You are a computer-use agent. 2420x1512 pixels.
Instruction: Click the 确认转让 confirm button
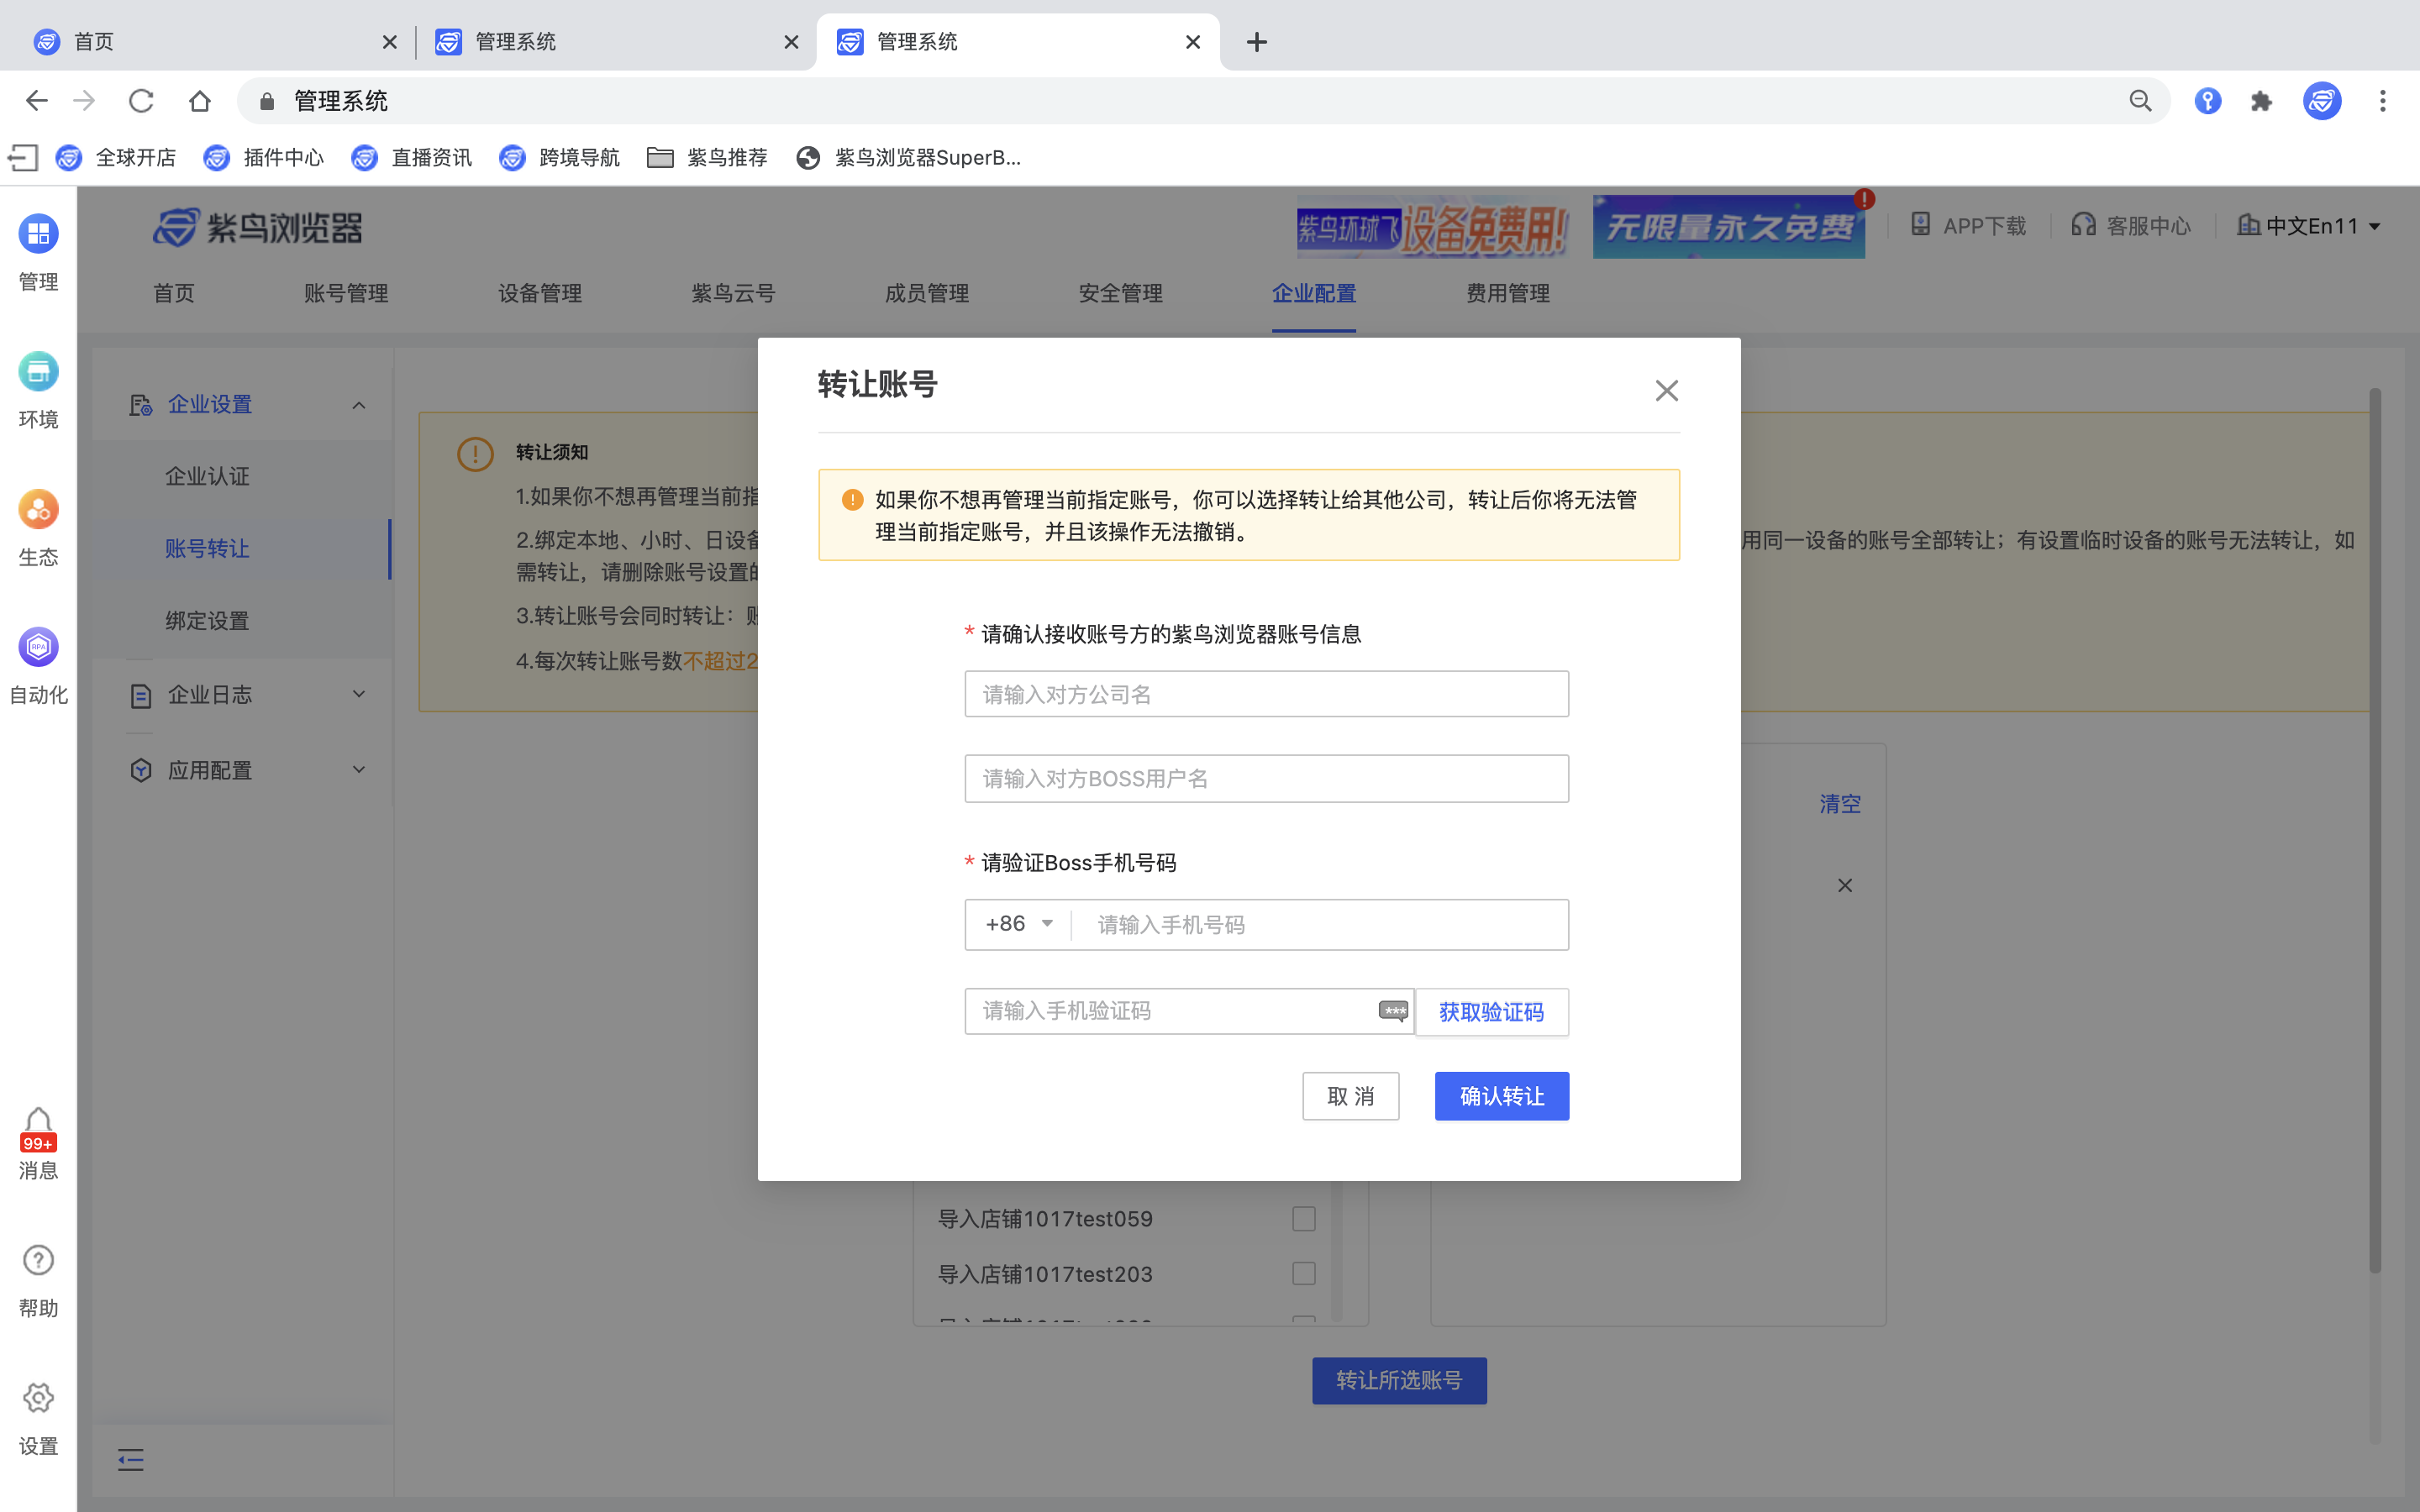[1501, 1096]
